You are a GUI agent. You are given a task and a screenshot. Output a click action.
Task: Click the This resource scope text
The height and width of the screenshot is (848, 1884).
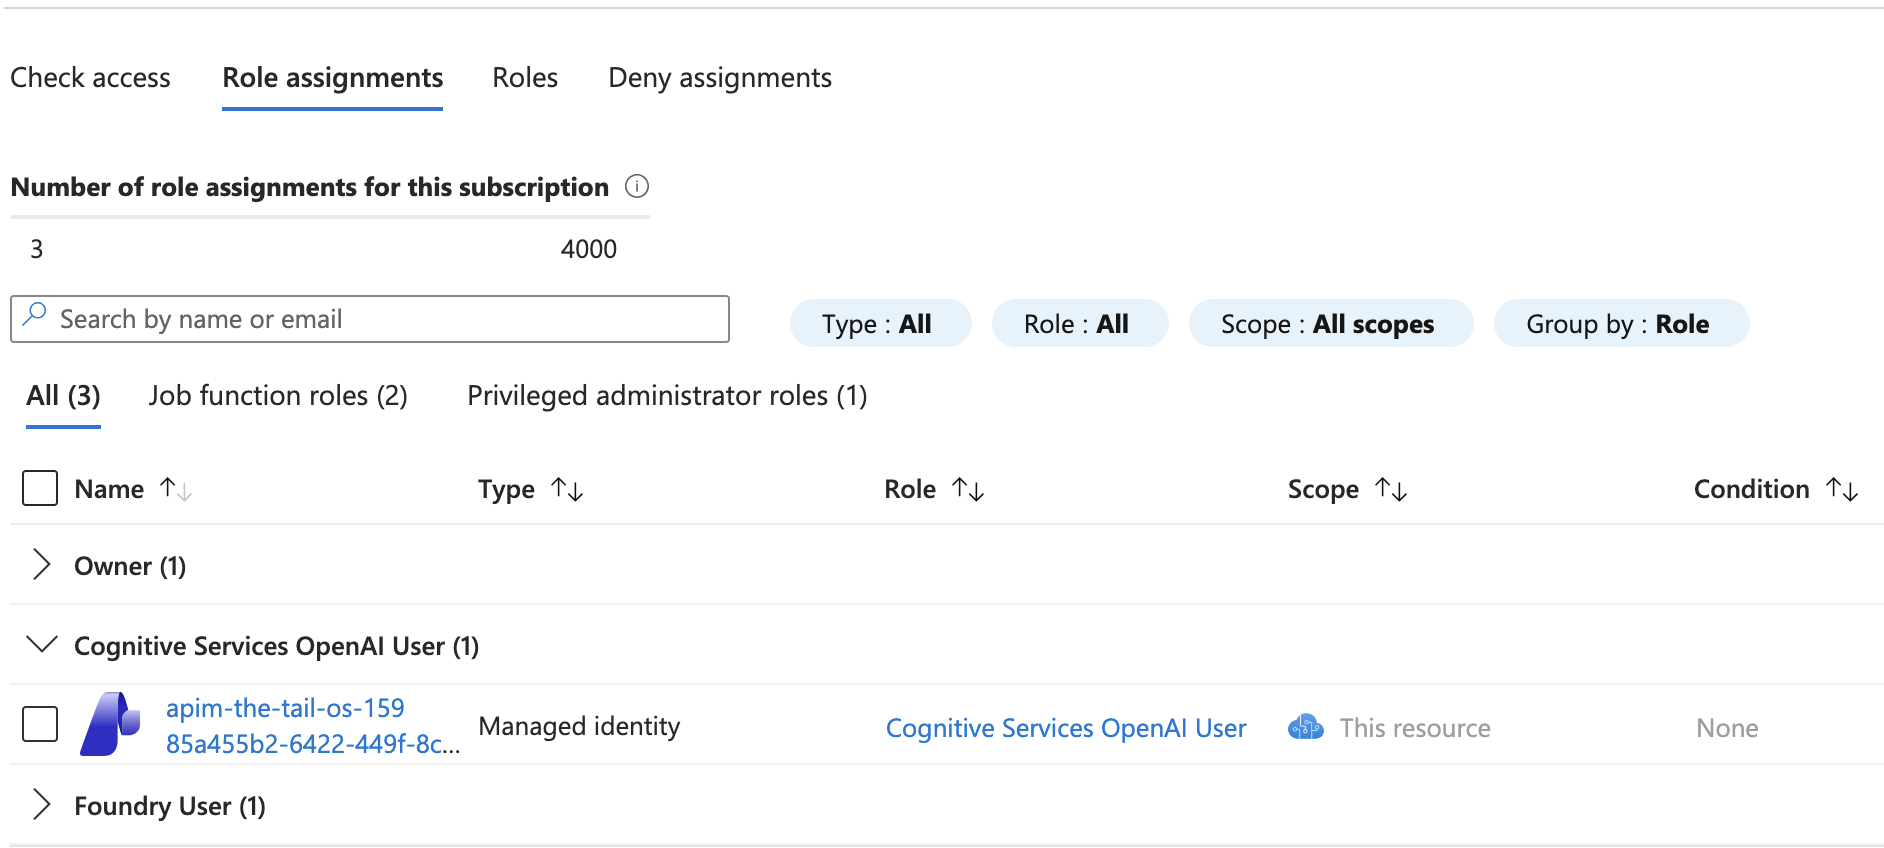1415,728
